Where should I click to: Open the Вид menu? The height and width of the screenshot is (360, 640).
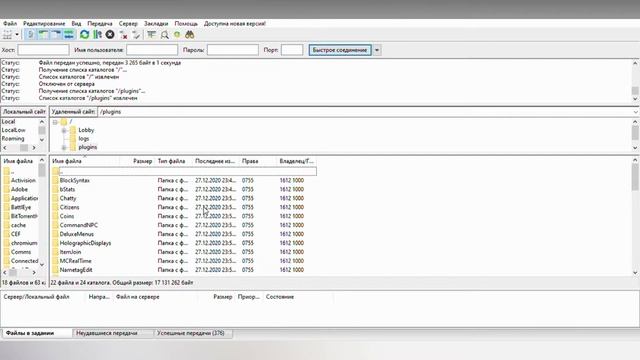coord(76,24)
